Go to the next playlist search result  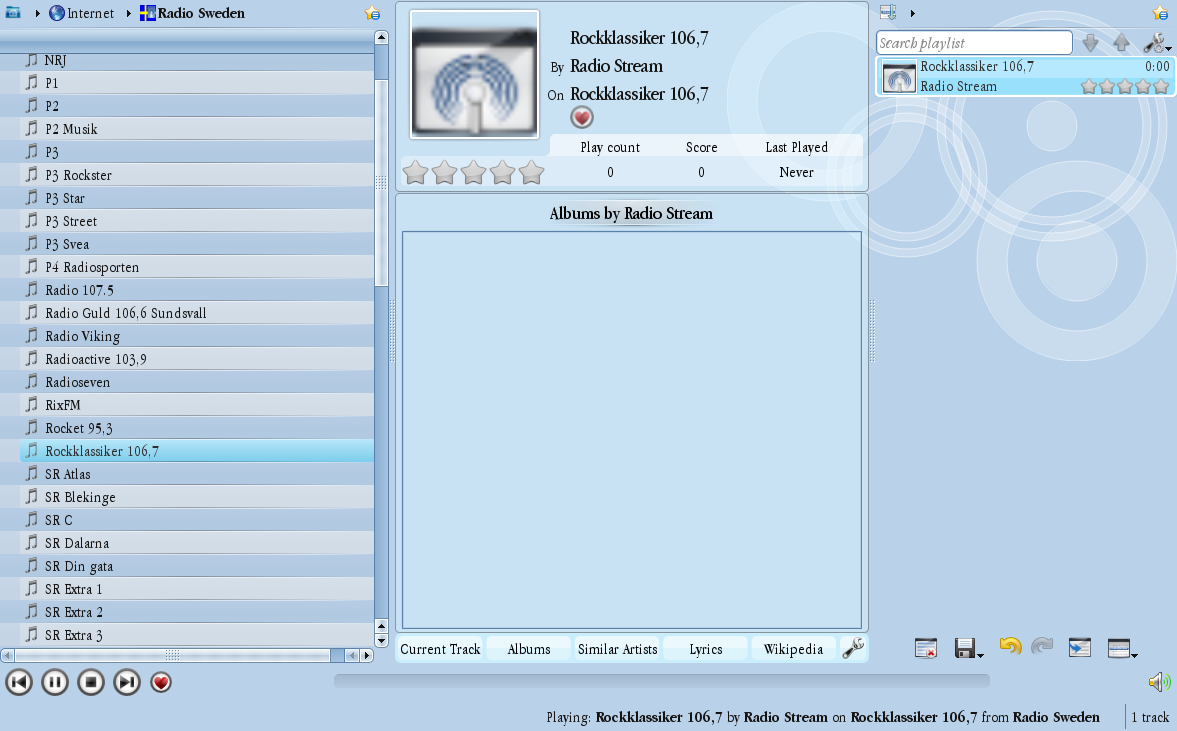[x=1091, y=43]
